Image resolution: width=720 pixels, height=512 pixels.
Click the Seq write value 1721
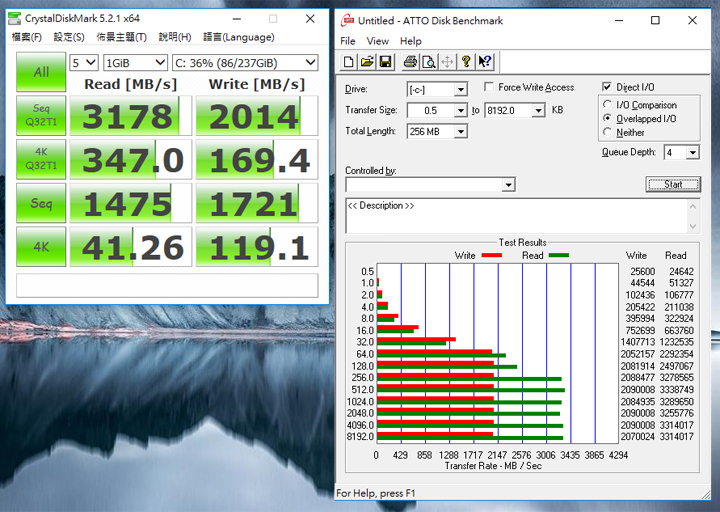[x=257, y=203]
